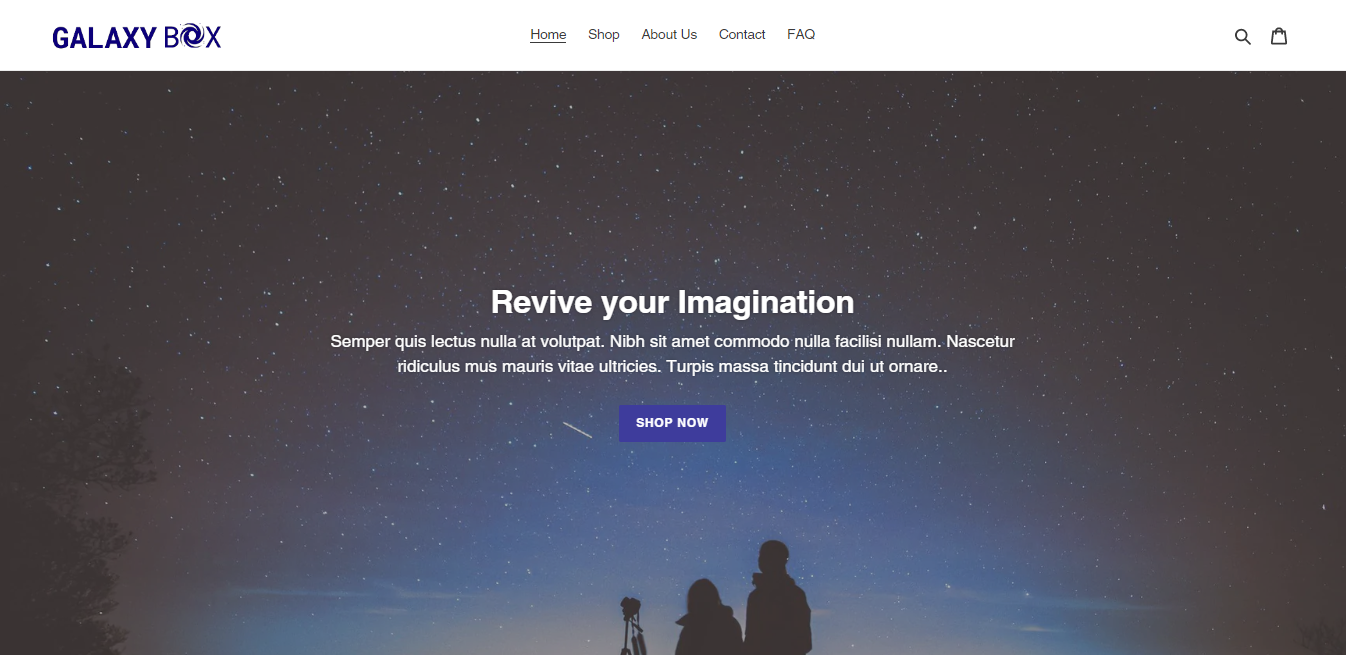Open the Contact page link
Image resolution: width=1346 pixels, height=655 pixels.
click(742, 34)
